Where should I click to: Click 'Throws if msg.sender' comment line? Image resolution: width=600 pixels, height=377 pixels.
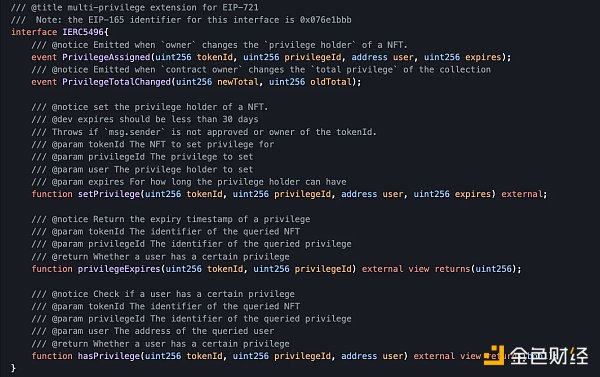point(204,132)
